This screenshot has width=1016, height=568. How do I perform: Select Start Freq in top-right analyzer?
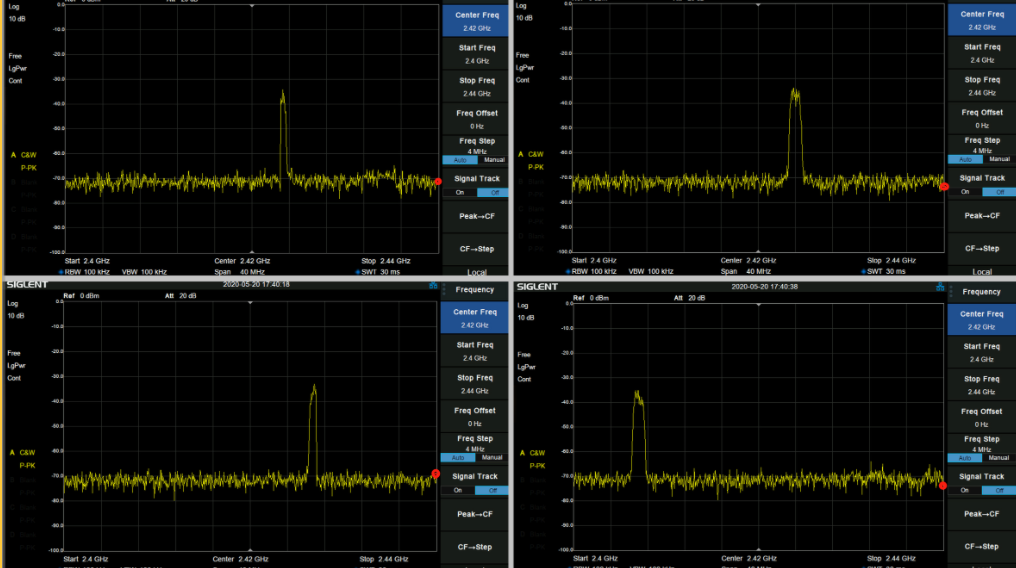pos(982,53)
